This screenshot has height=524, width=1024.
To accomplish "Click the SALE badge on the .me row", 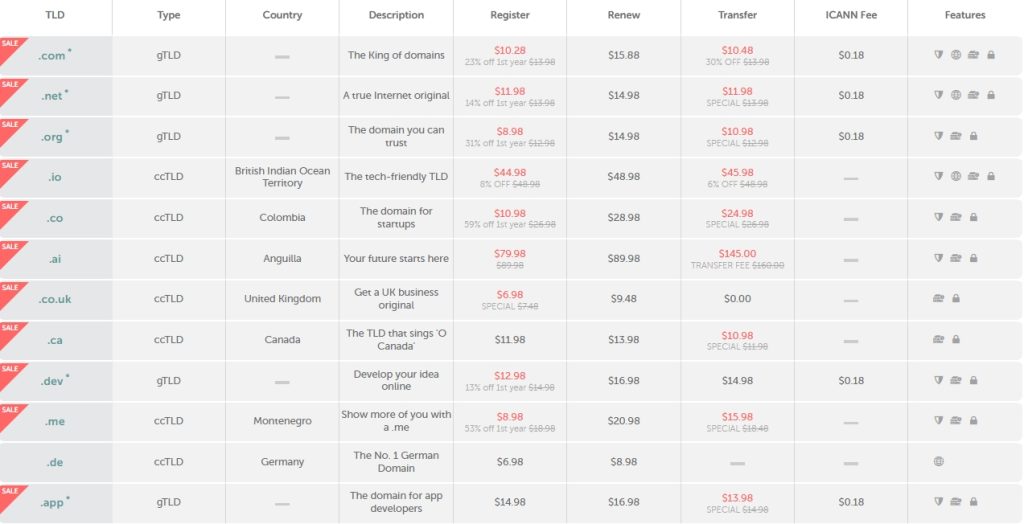I will click(10, 410).
